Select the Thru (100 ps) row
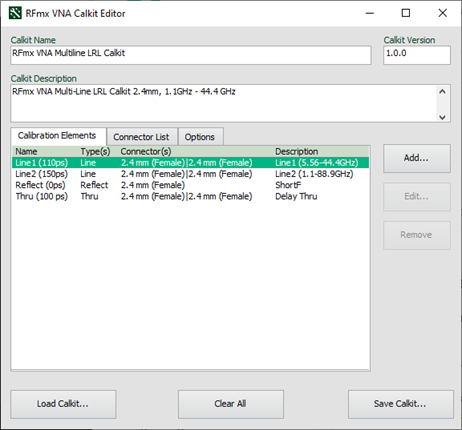This screenshot has height=430, width=462. 190,196
